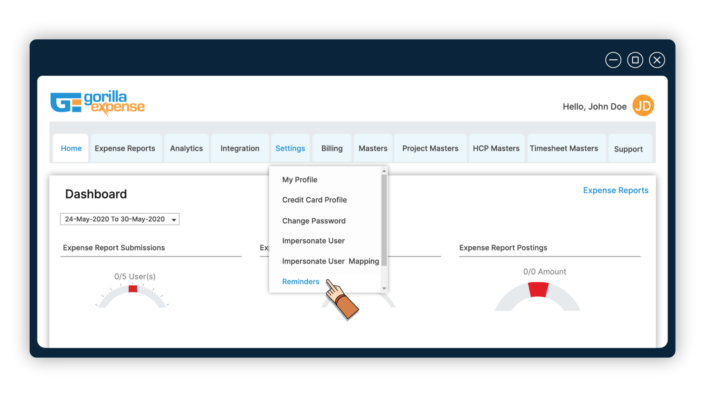Click the Gorilla Expense logo
This screenshot has height=397, width=705.
point(97,103)
